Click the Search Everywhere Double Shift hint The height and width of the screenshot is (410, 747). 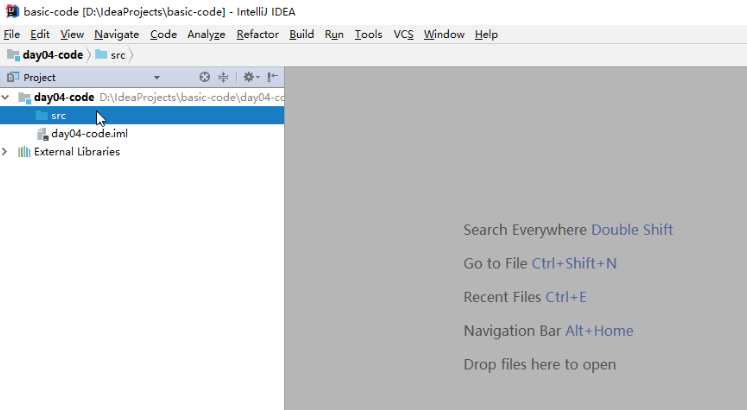tap(568, 230)
